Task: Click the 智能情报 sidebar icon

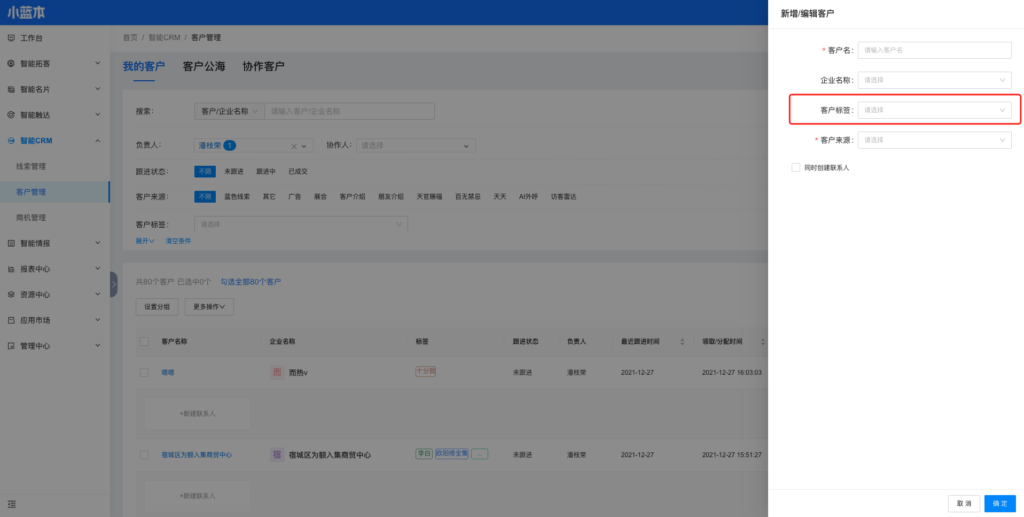Action: [11, 243]
